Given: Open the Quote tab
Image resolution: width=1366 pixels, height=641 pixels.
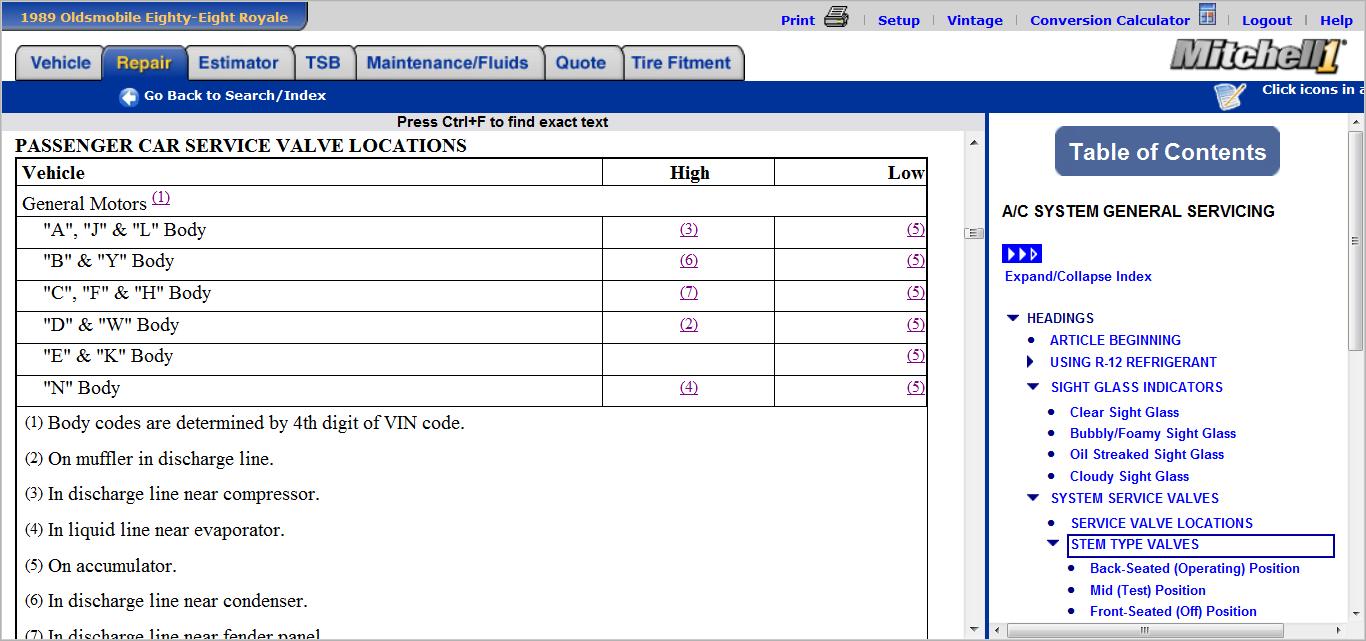Looking at the screenshot, I should 581,63.
